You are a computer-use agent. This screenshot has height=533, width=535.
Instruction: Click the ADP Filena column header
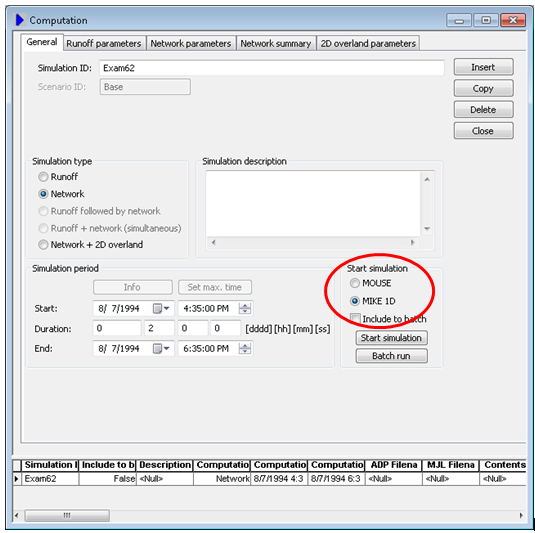click(x=394, y=465)
